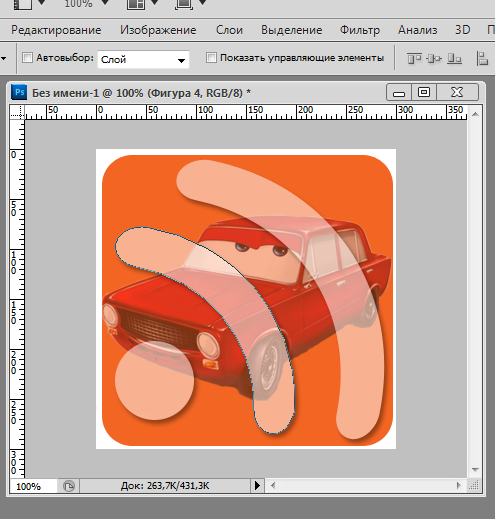495x519 pixels.
Task: Click the horizontal scrollbar right arrow
Action: coord(459,486)
